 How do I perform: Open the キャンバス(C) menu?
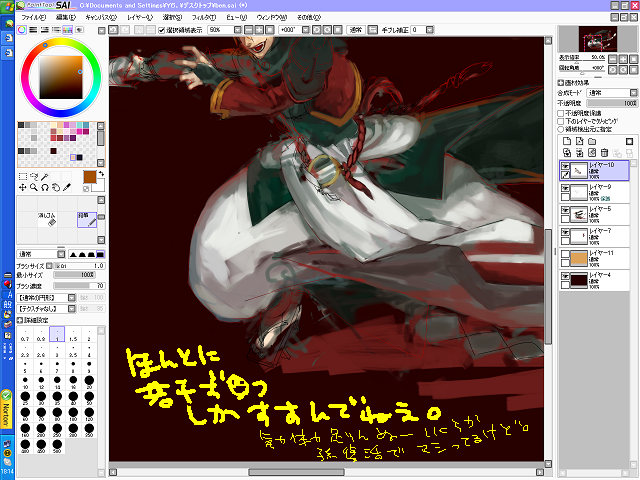coord(101,17)
